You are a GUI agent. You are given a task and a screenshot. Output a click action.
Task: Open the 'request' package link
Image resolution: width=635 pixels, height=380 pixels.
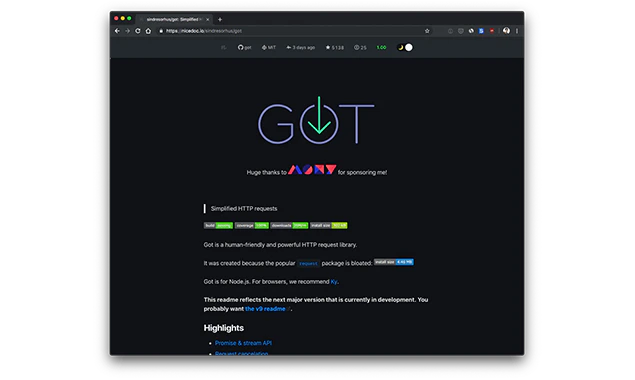[308, 263]
